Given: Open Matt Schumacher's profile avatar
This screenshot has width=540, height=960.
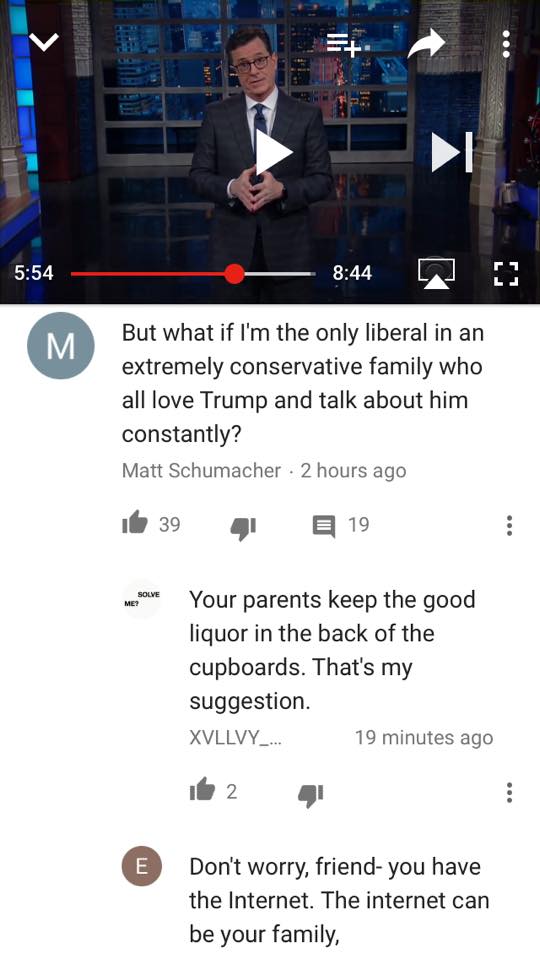Looking at the screenshot, I should 61,345.
